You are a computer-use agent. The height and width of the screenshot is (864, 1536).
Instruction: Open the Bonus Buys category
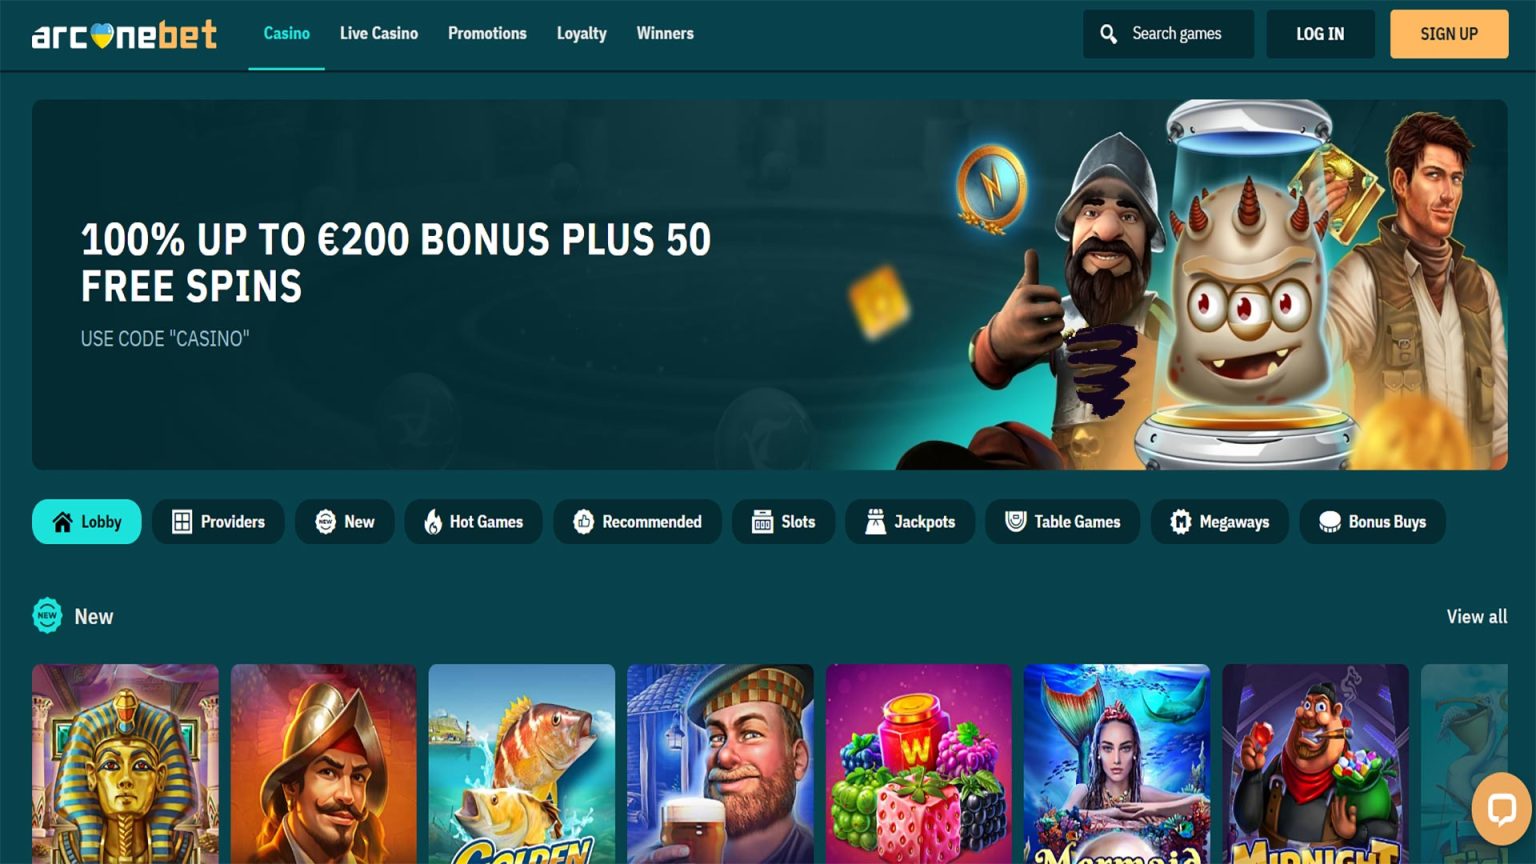[1372, 522]
